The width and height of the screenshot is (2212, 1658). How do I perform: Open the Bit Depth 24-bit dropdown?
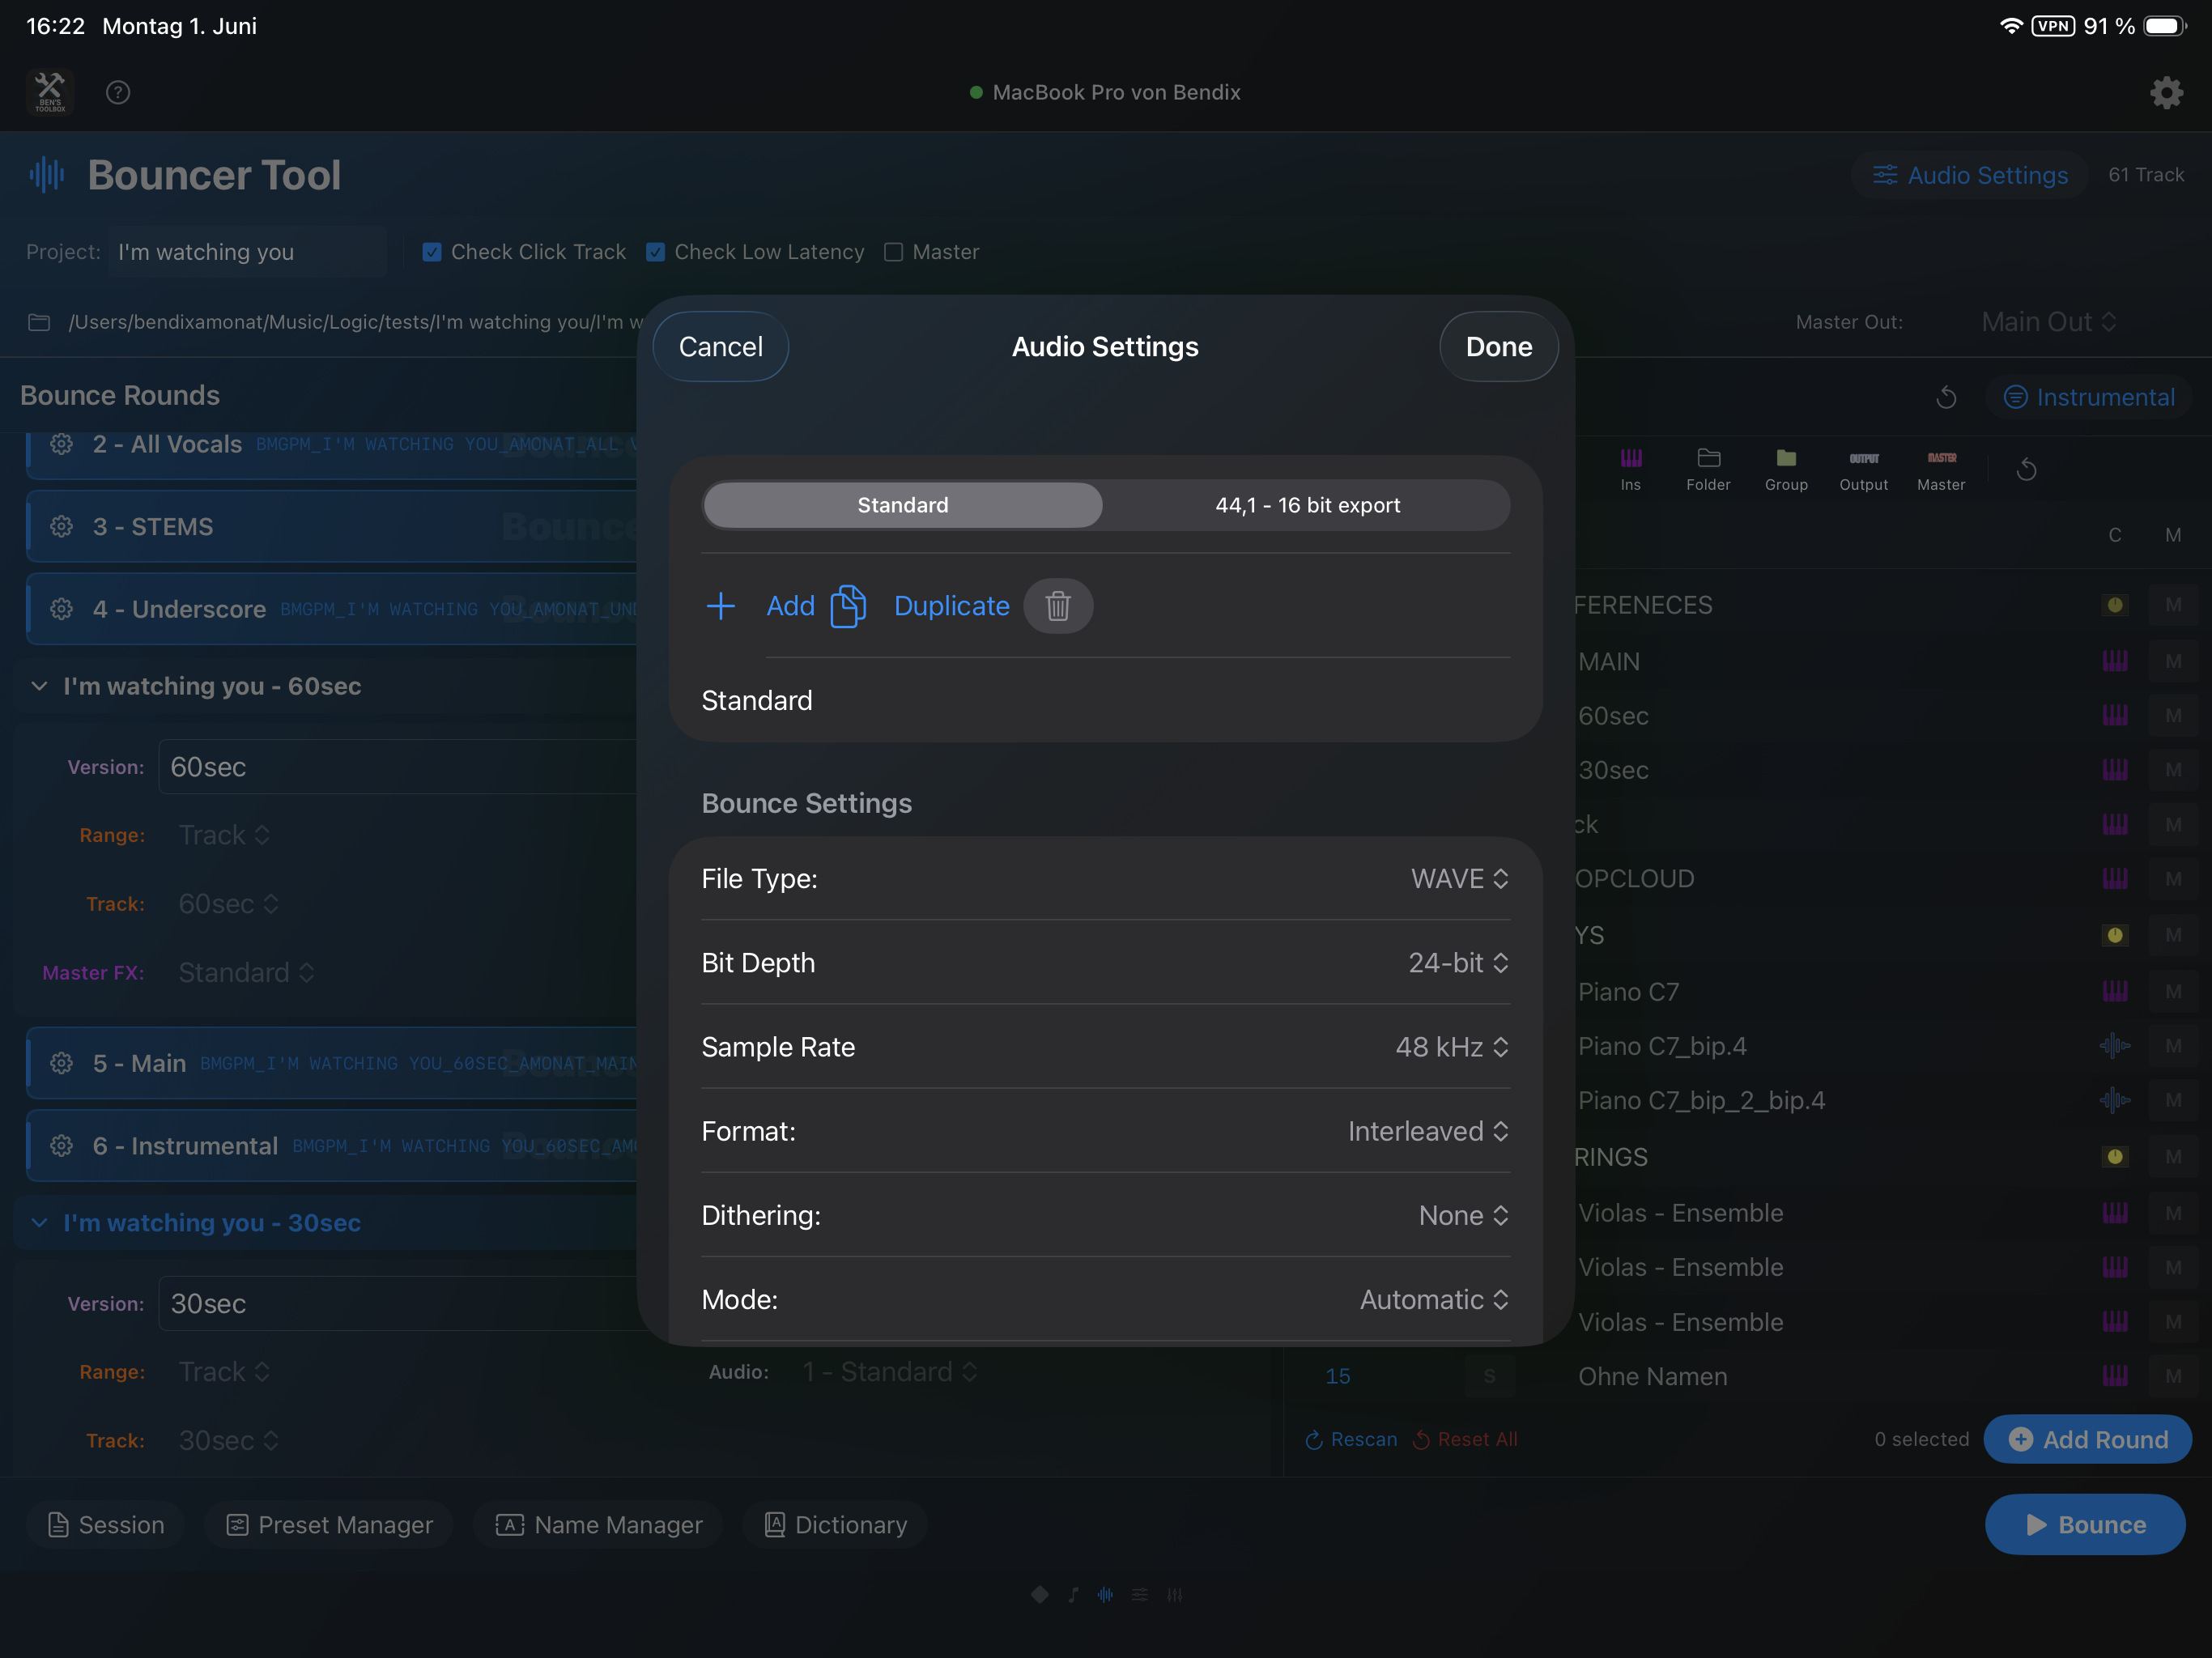click(1458, 963)
